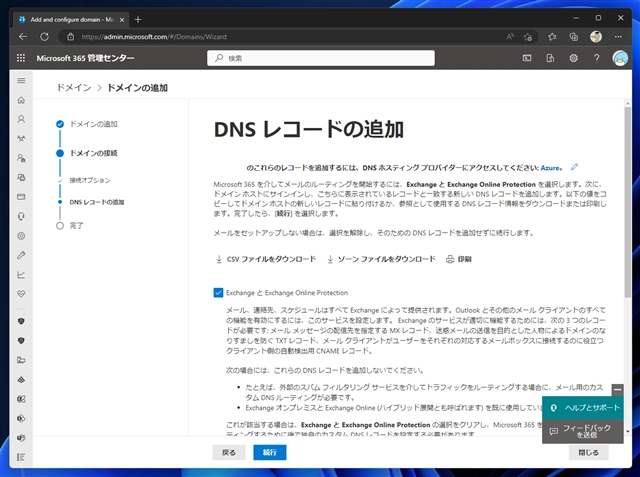640x477 pixels.
Task: Click フィードバックを送信 button
Action: [x=582, y=431]
